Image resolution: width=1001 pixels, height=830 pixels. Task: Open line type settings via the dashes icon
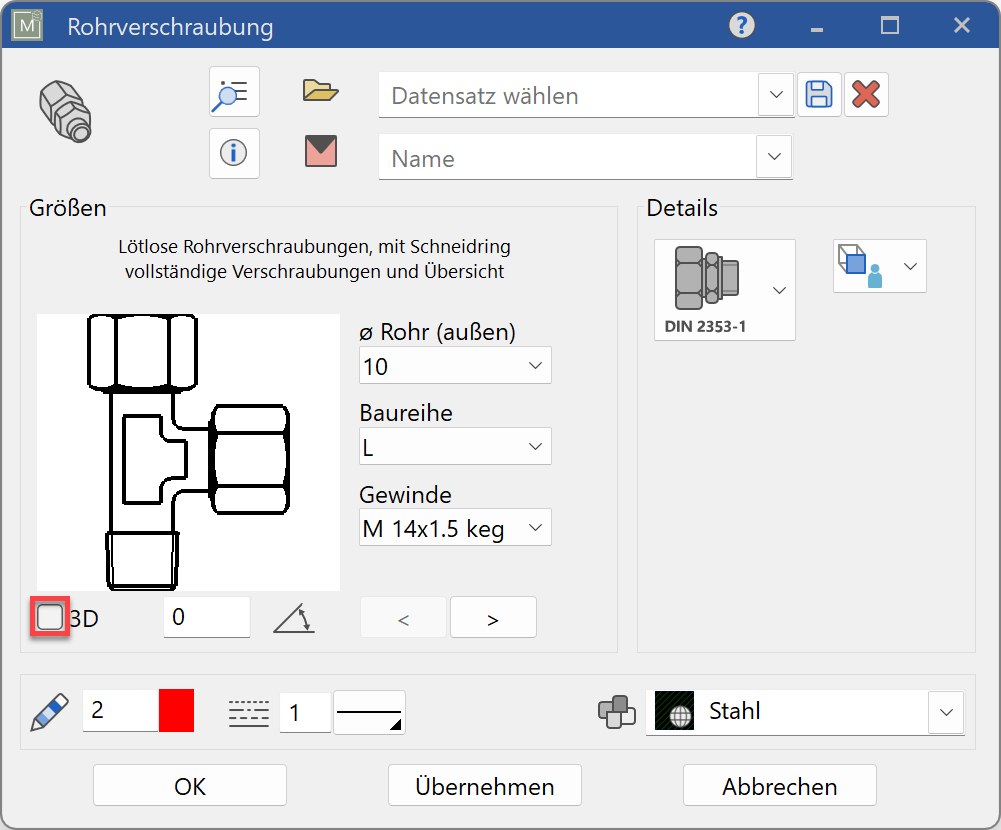click(246, 711)
